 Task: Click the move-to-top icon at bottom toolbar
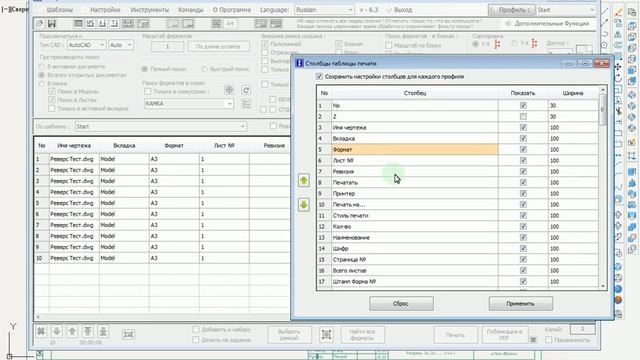[88, 331]
